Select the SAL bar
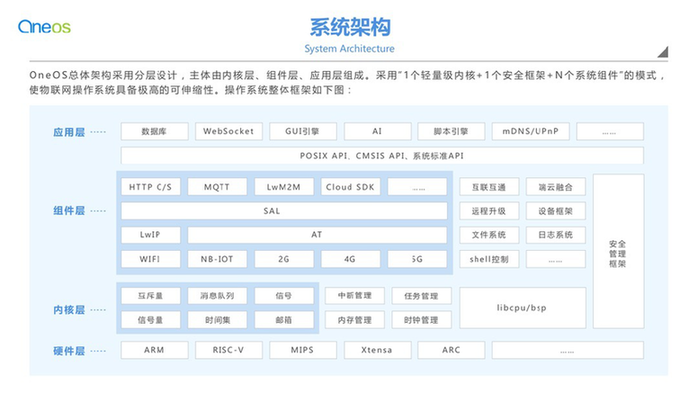 point(284,211)
